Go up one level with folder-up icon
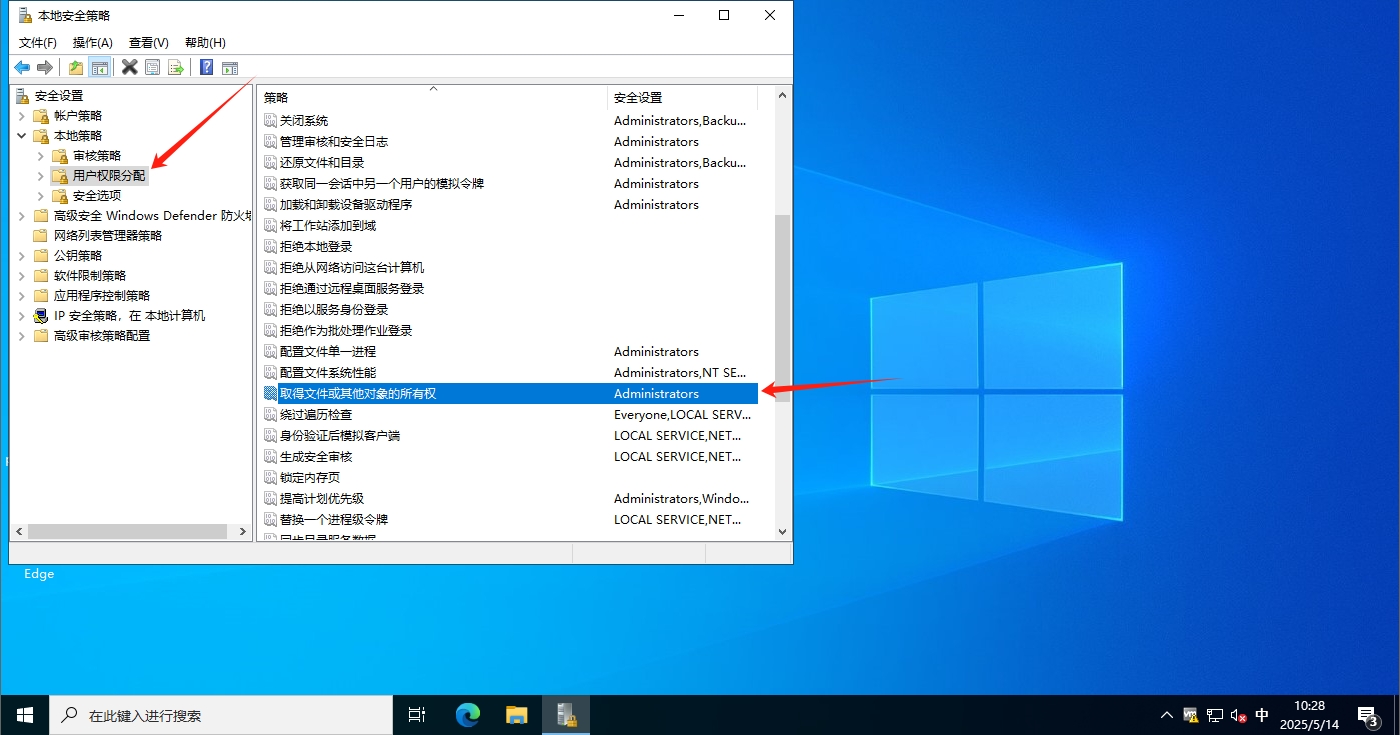Viewport: 1400px width, 735px height. coord(76,67)
